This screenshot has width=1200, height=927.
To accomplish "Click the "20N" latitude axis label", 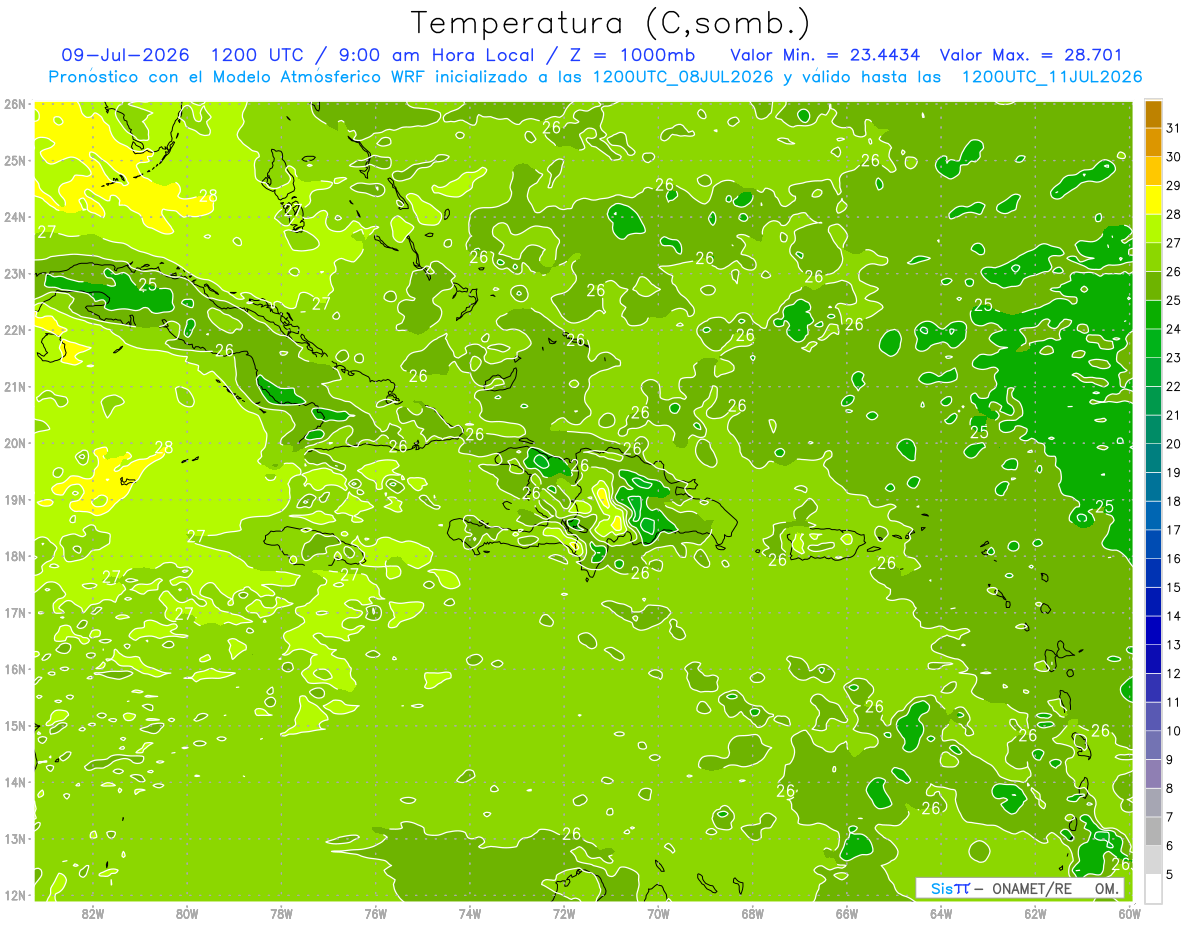I will tap(15, 443).
